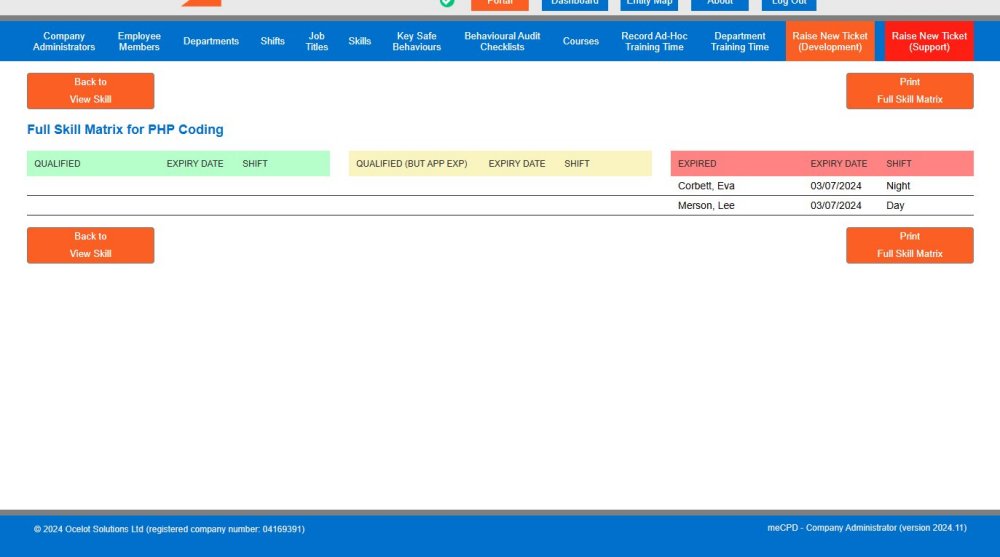This screenshot has width=1000, height=557.
Task: Open the Departments section
Action: point(211,41)
